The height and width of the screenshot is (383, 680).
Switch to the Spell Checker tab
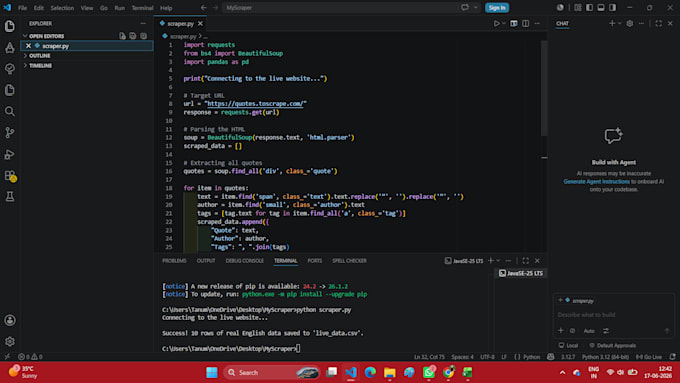click(x=350, y=261)
